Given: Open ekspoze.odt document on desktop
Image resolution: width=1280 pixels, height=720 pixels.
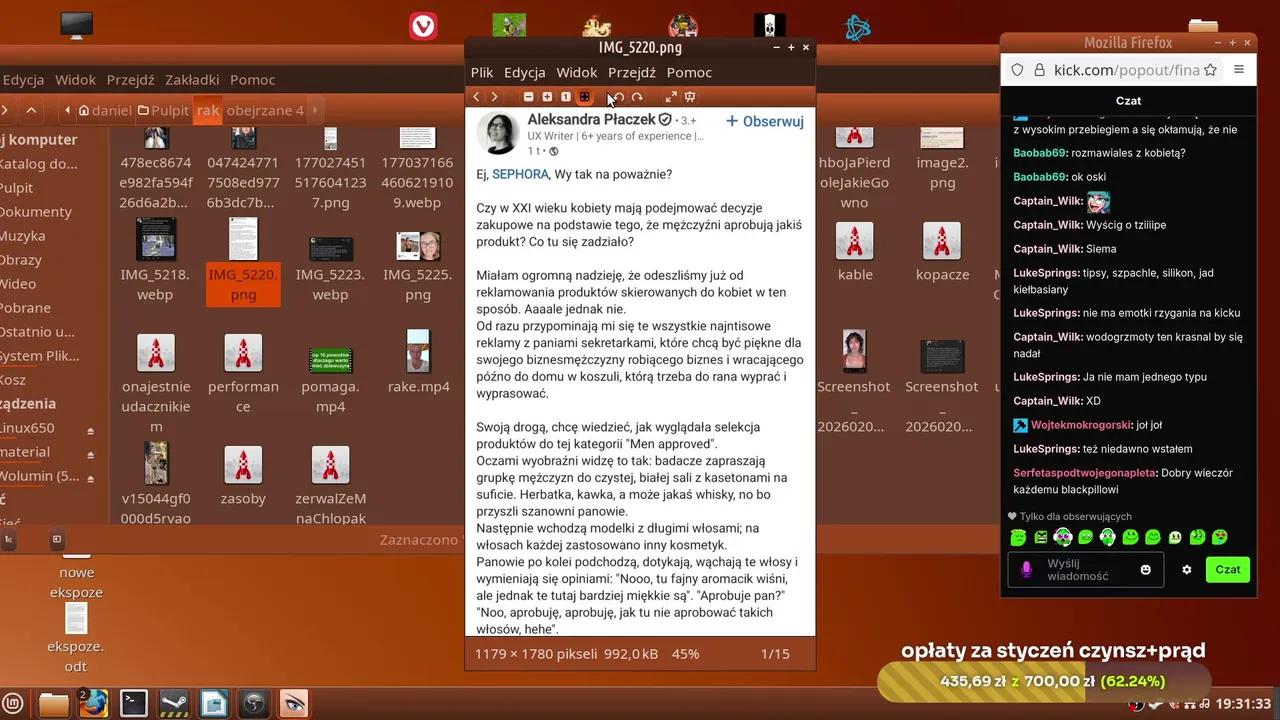Looking at the screenshot, I should (76, 637).
